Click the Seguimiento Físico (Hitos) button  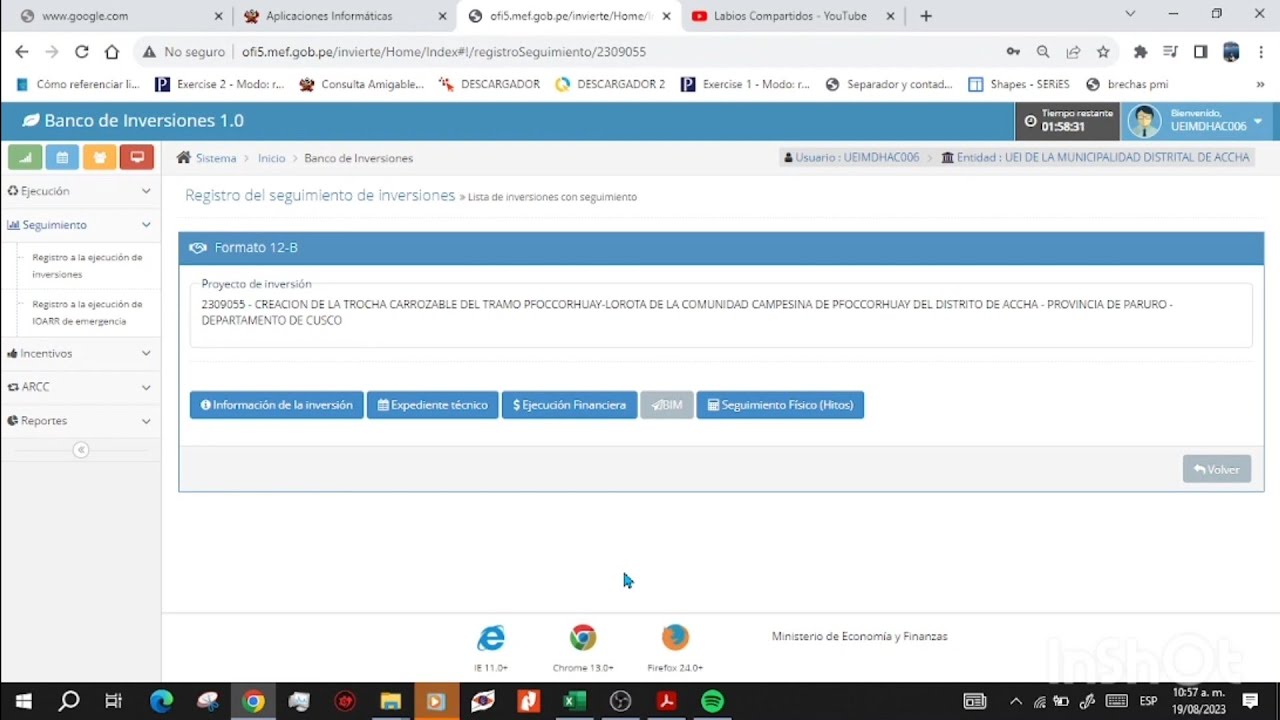pyautogui.click(x=780, y=405)
